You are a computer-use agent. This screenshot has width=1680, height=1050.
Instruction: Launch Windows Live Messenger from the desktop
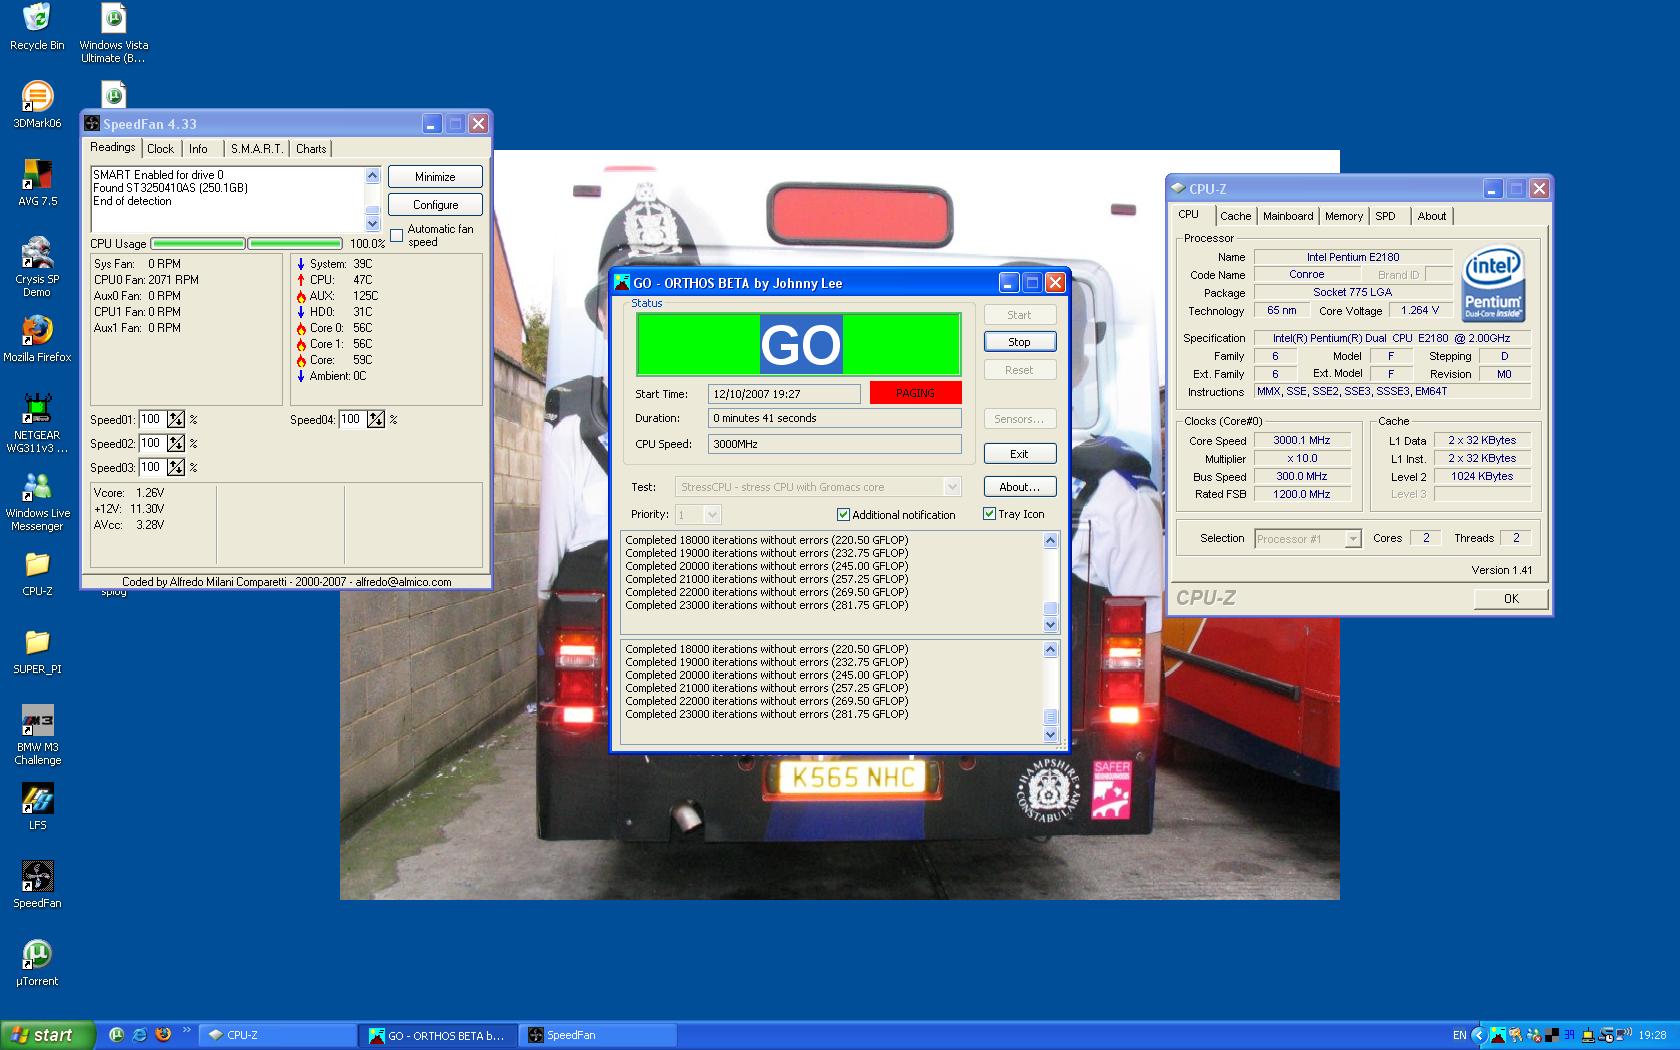pos(37,501)
